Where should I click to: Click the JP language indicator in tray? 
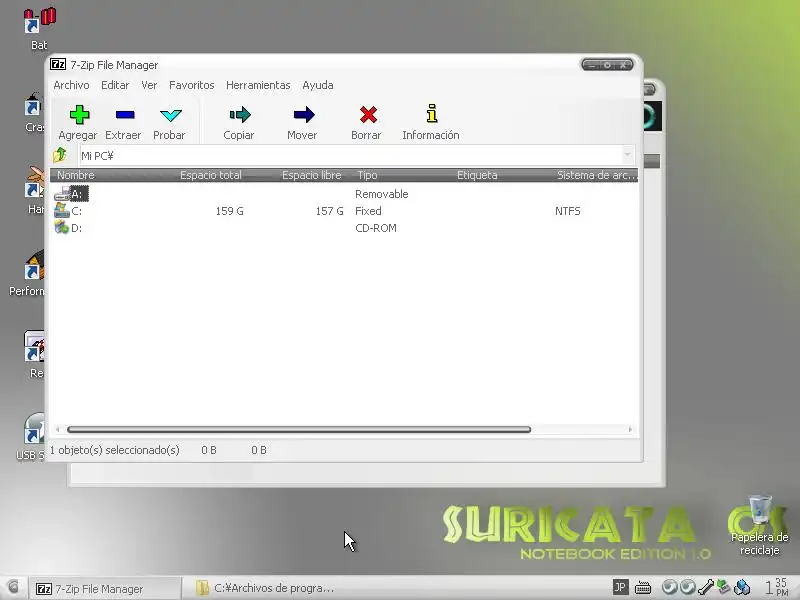pyautogui.click(x=620, y=587)
